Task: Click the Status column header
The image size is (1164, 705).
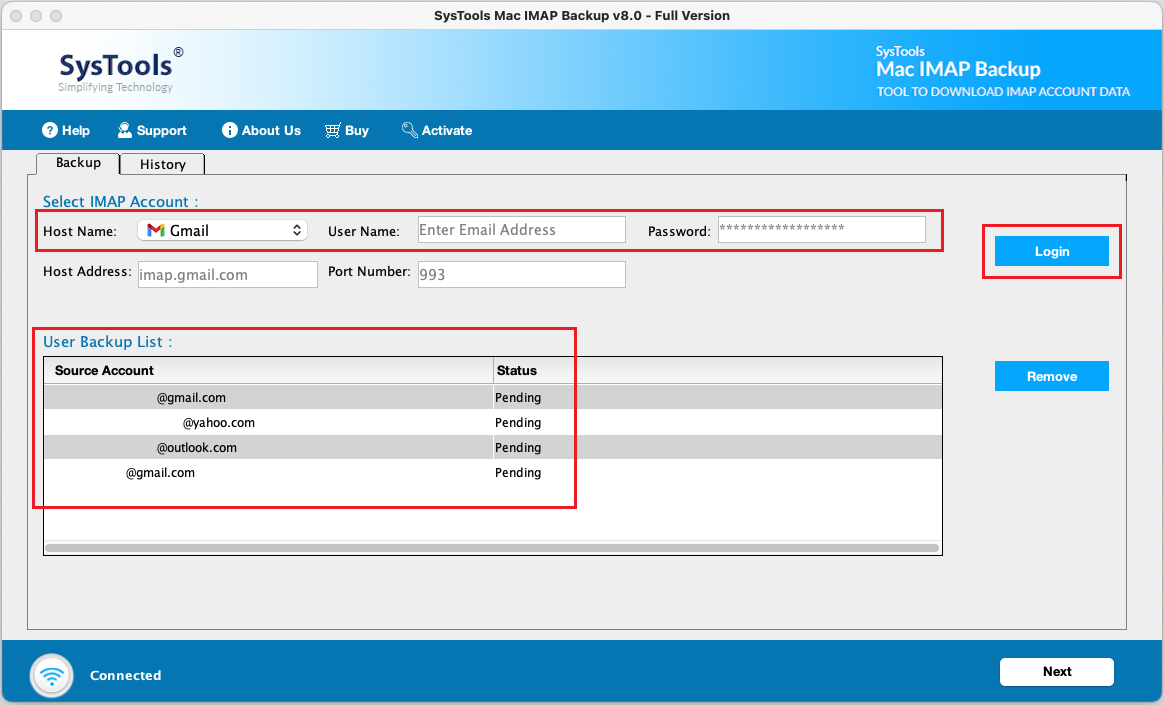Action: coord(717,370)
